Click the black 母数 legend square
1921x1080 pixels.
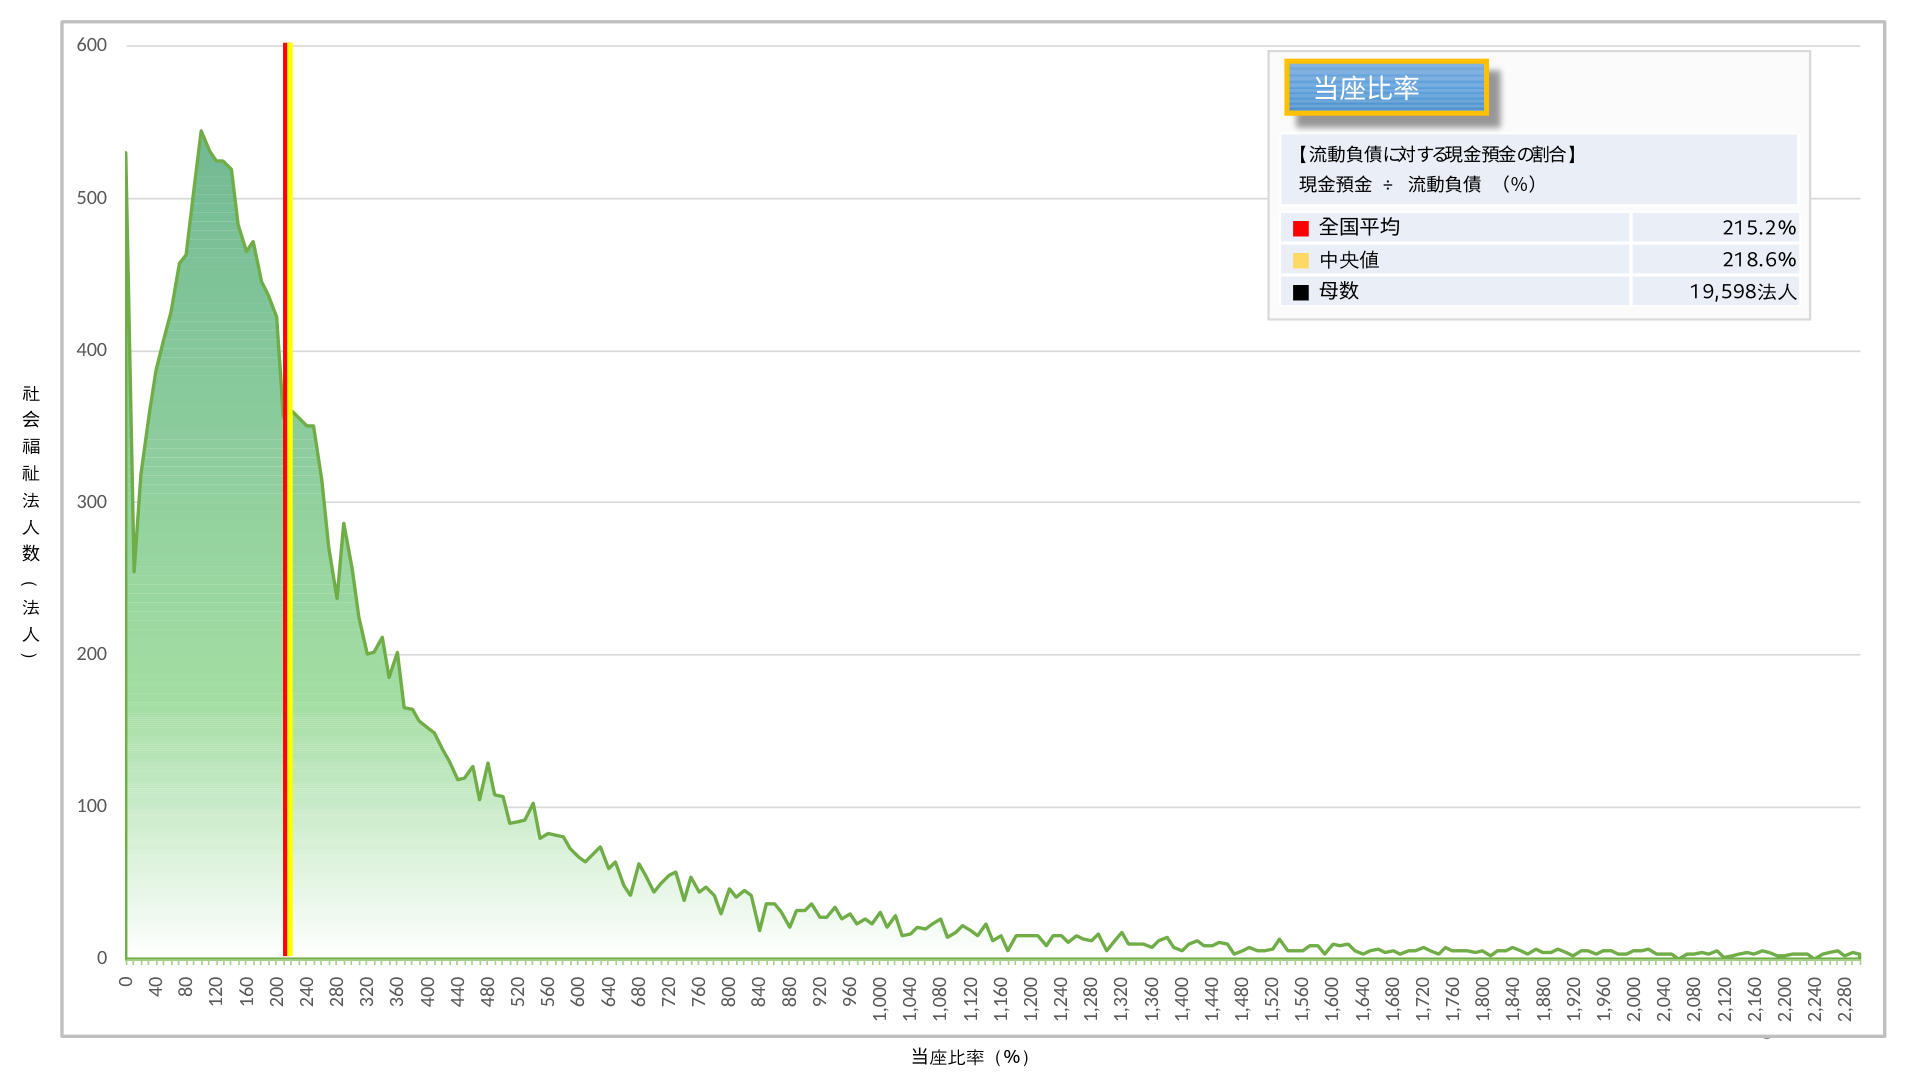[x=1300, y=293]
